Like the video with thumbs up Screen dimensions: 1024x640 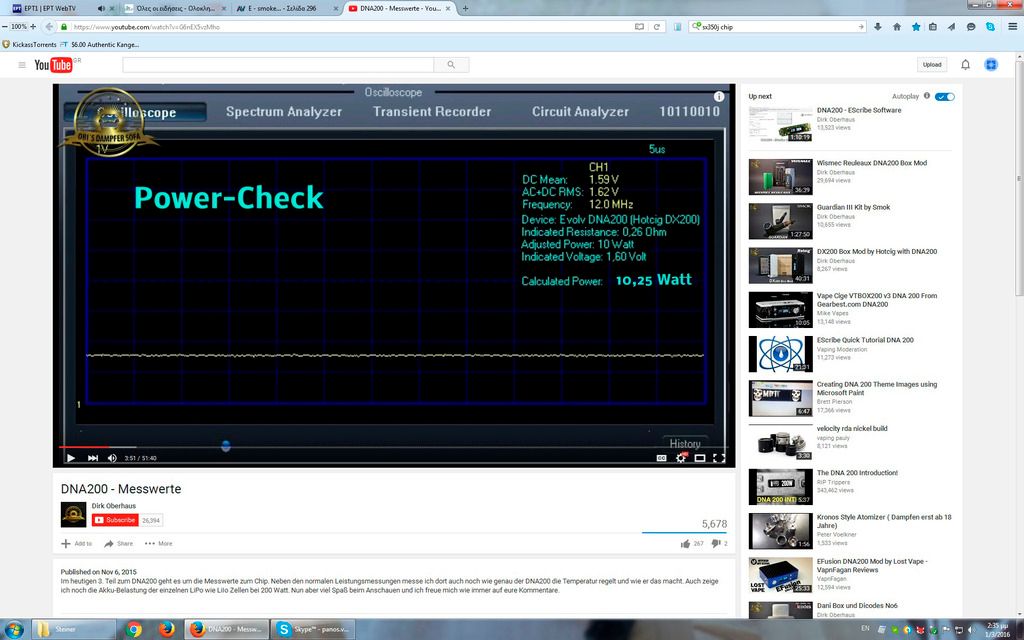(x=686, y=543)
